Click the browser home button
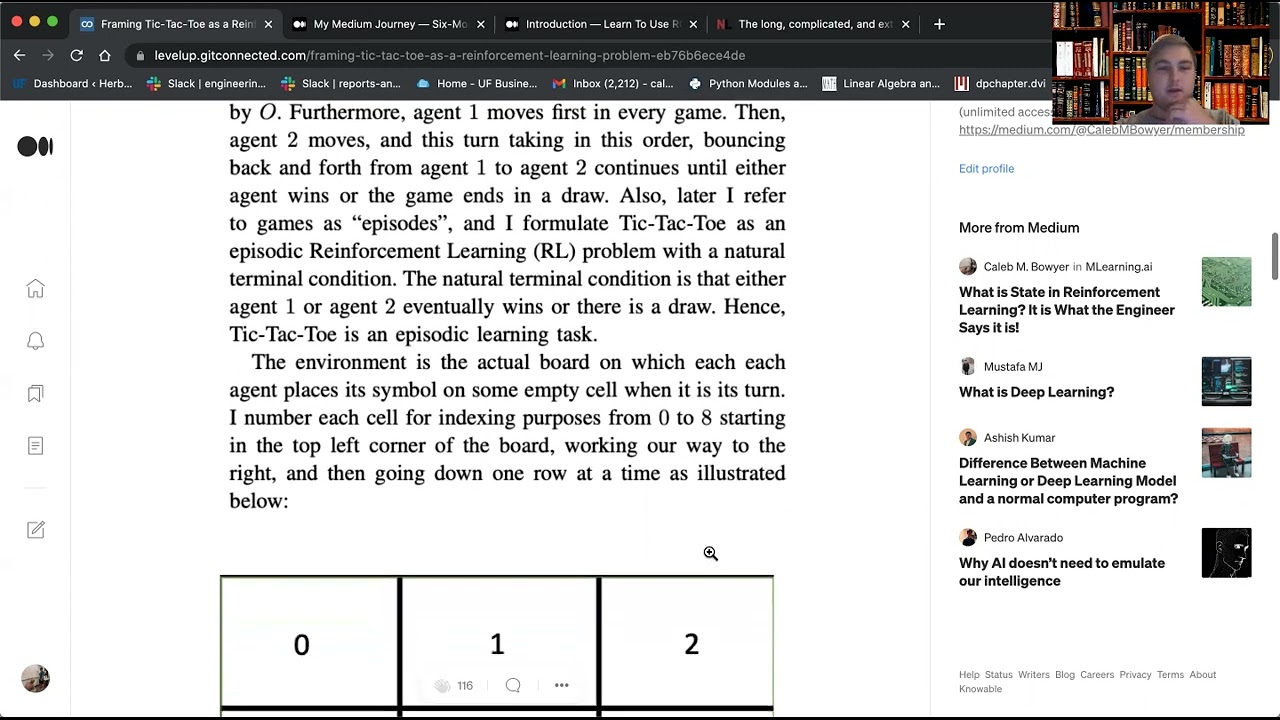Image resolution: width=1280 pixels, height=720 pixels. pyautogui.click(x=105, y=55)
